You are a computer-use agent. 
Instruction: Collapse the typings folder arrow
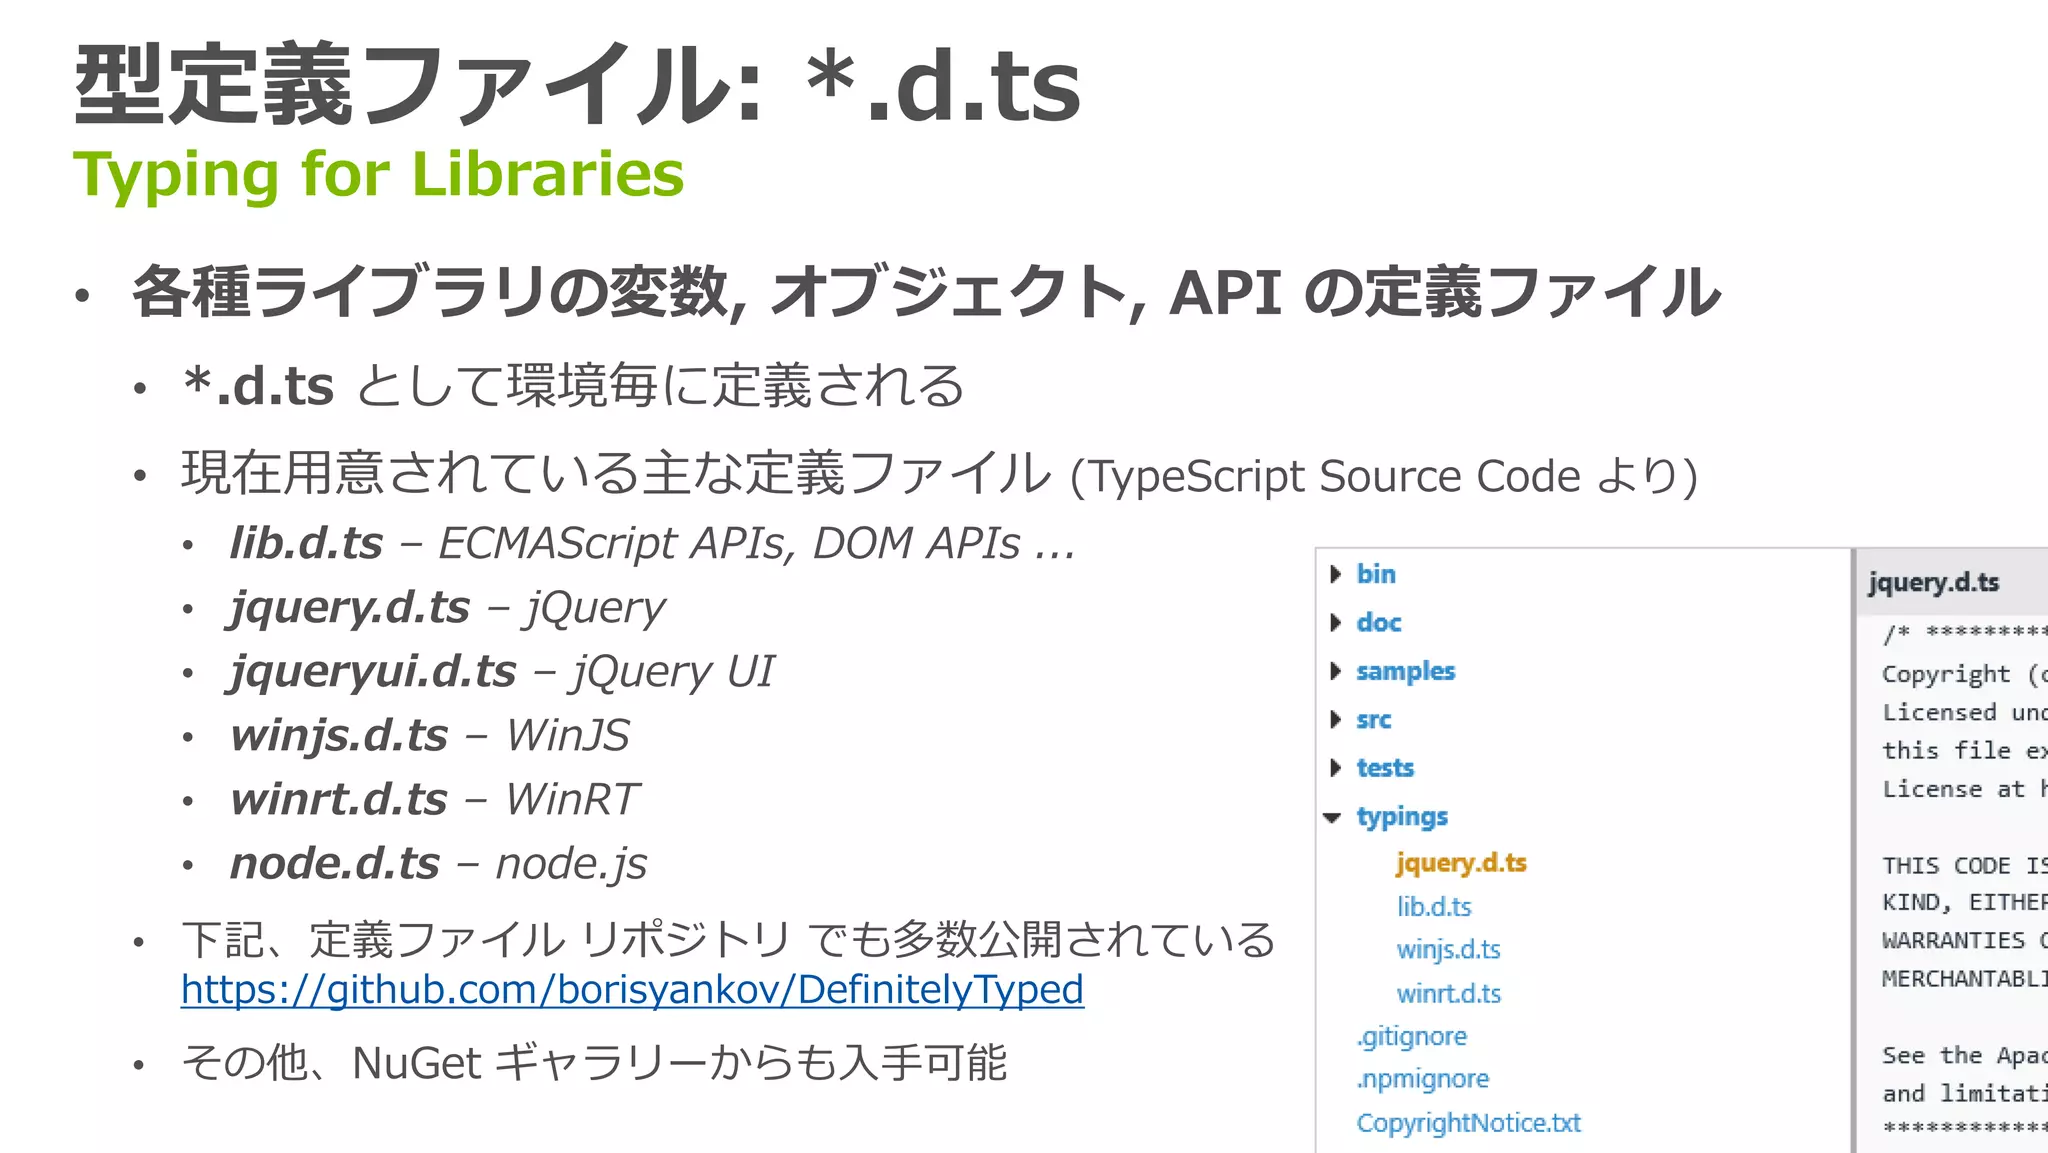(x=1332, y=817)
